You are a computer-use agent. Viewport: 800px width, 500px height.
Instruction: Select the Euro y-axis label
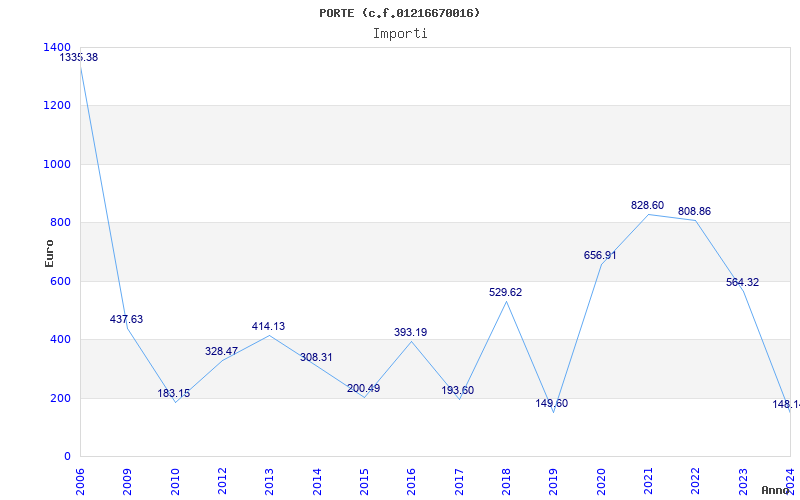pos(50,252)
